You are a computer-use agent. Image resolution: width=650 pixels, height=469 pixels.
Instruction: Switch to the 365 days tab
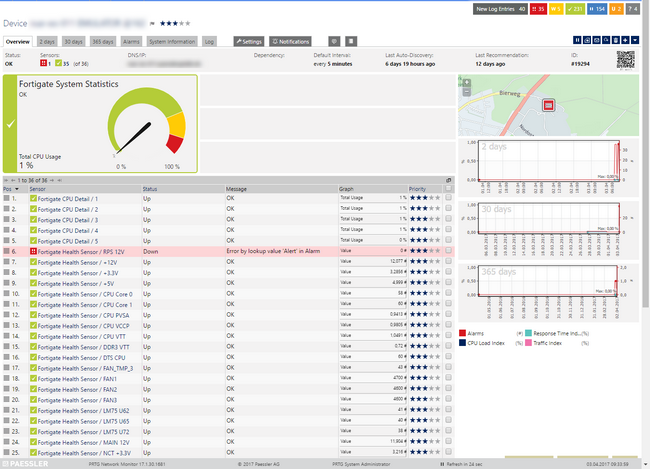[102, 41]
